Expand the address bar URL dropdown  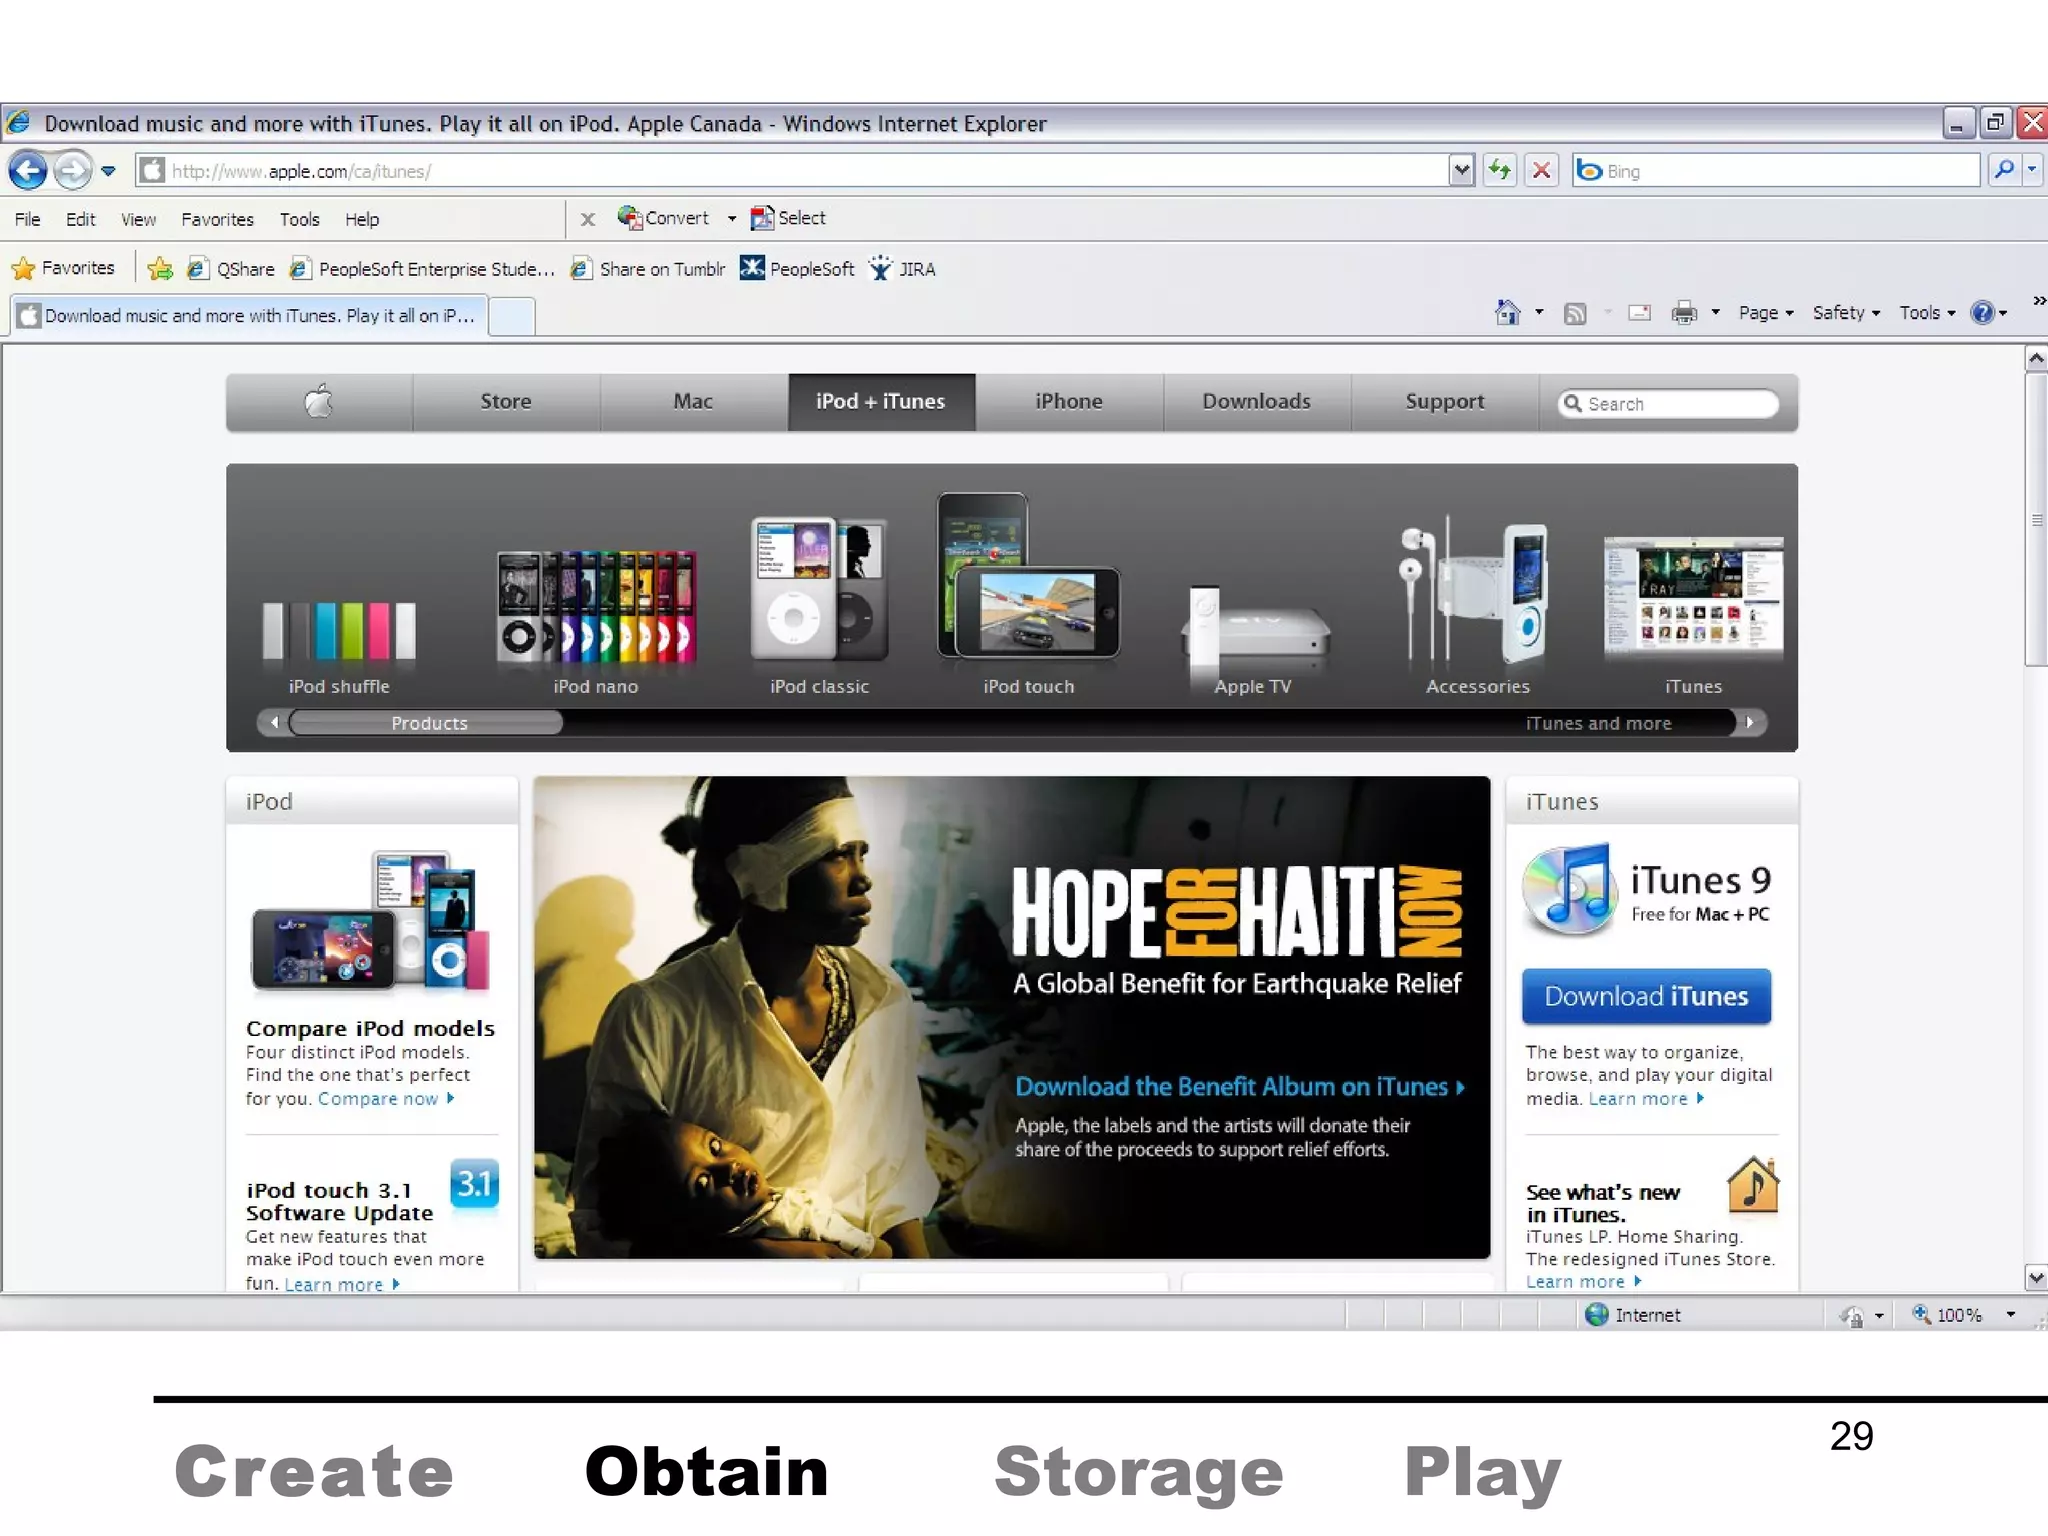1461,171
